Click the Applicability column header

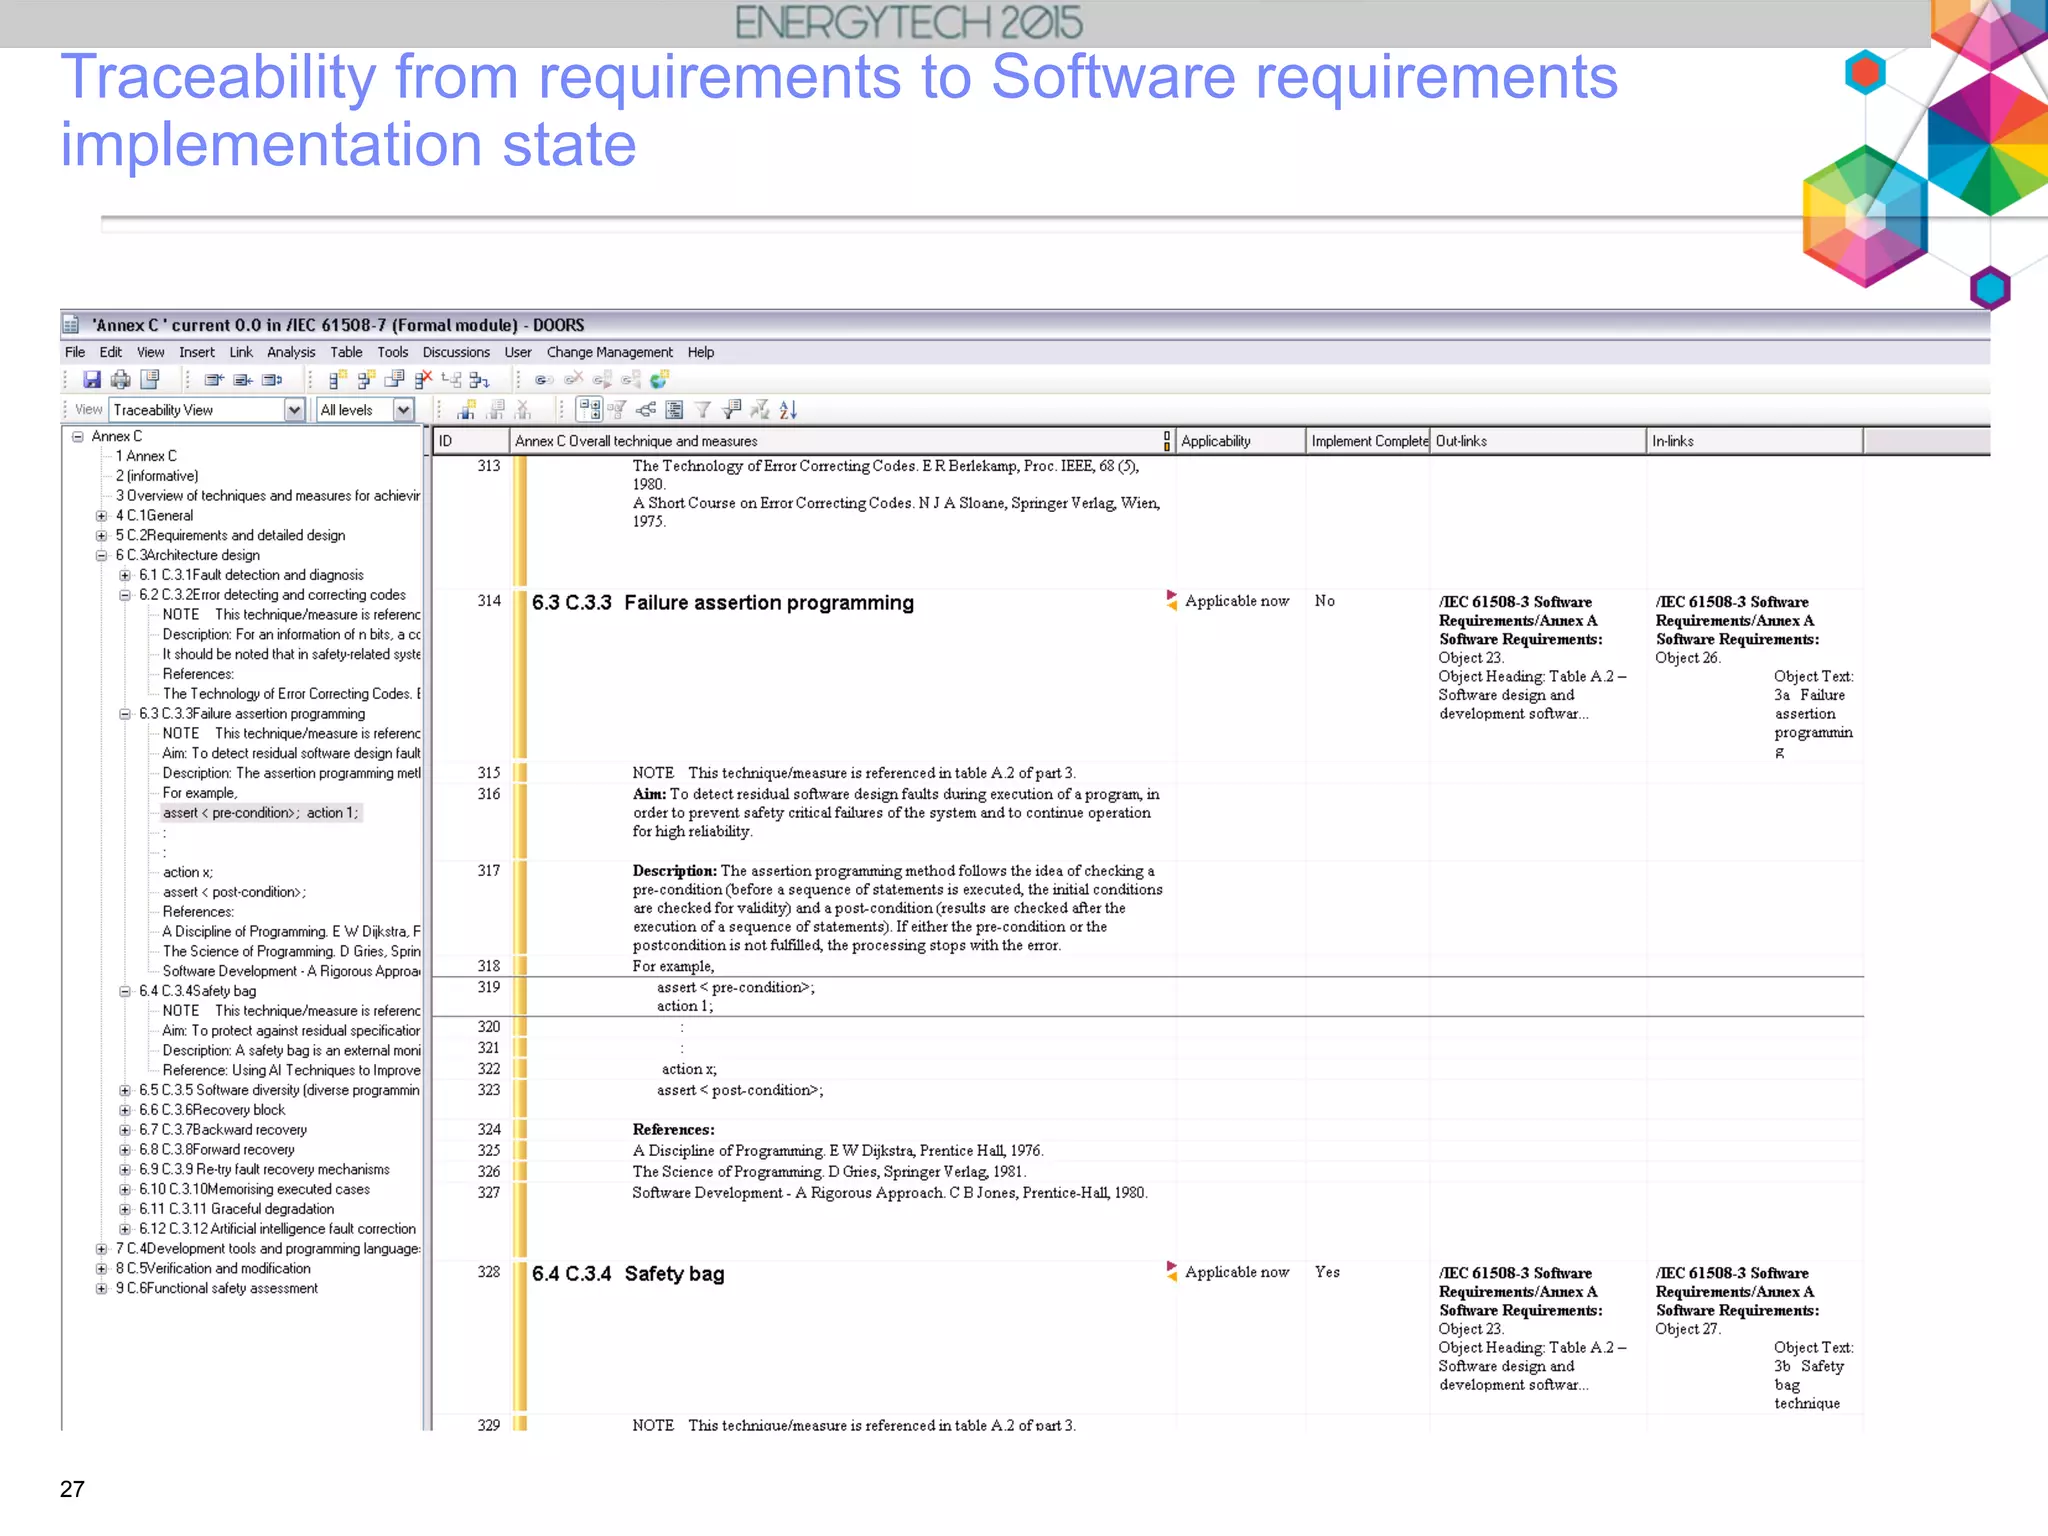pos(1240,441)
